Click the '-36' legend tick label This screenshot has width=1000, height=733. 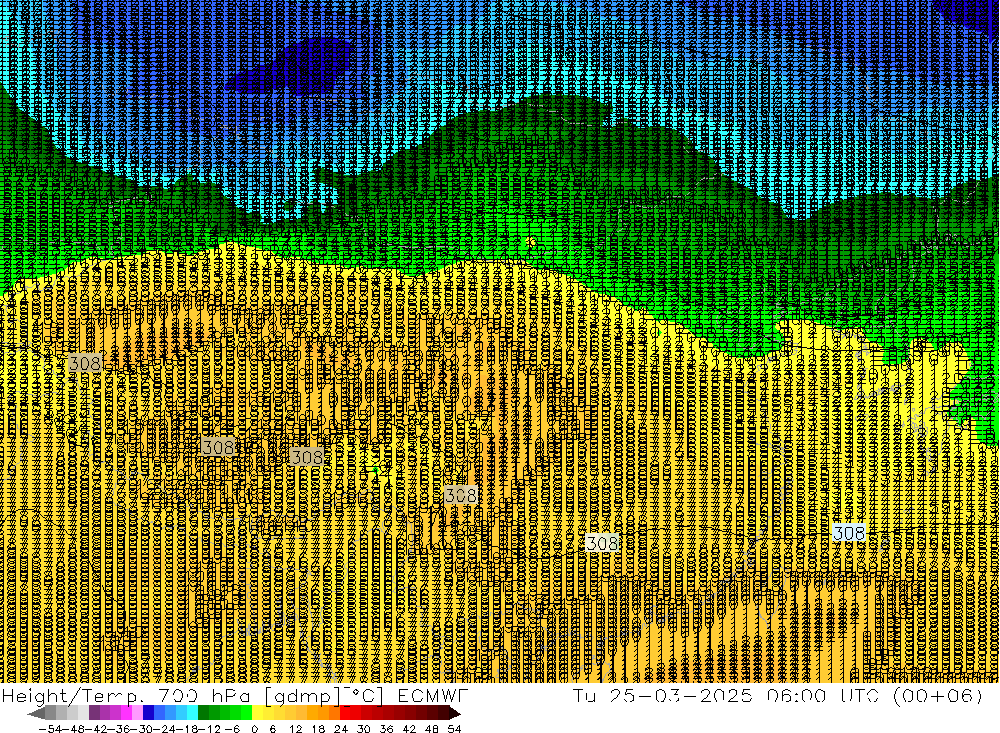coord(119,729)
